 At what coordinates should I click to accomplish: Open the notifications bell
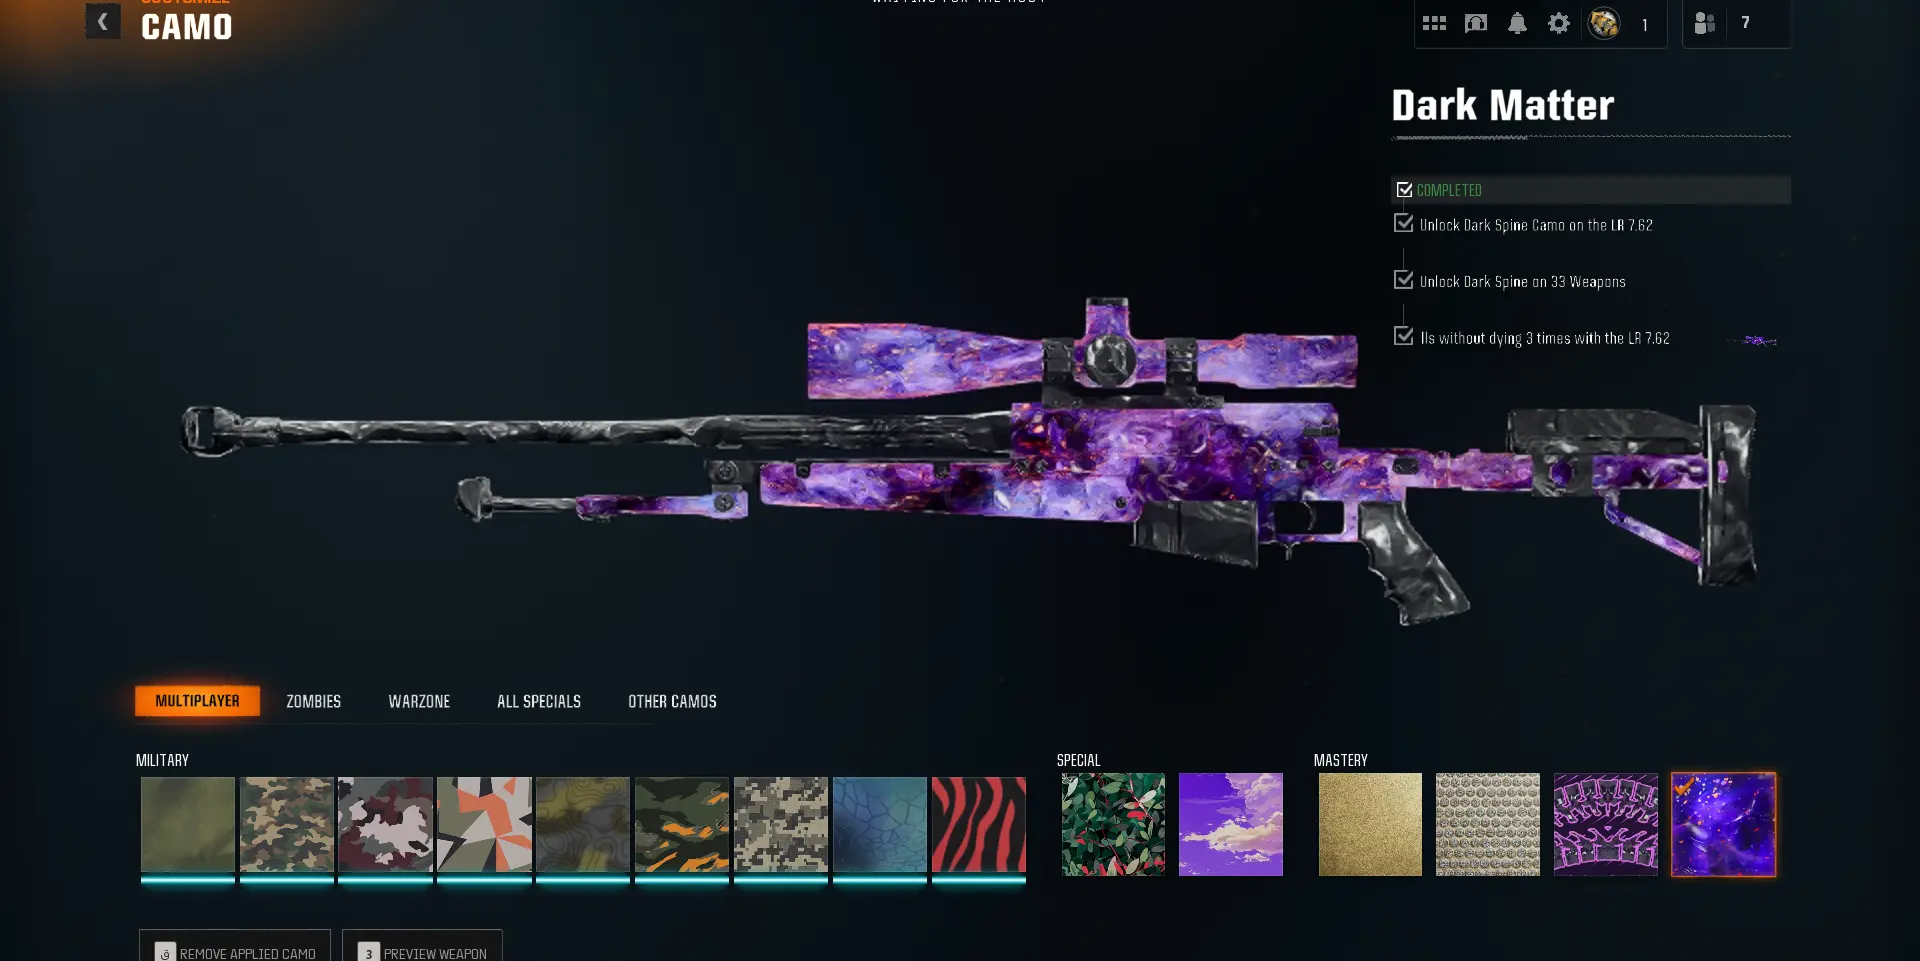click(x=1517, y=23)
